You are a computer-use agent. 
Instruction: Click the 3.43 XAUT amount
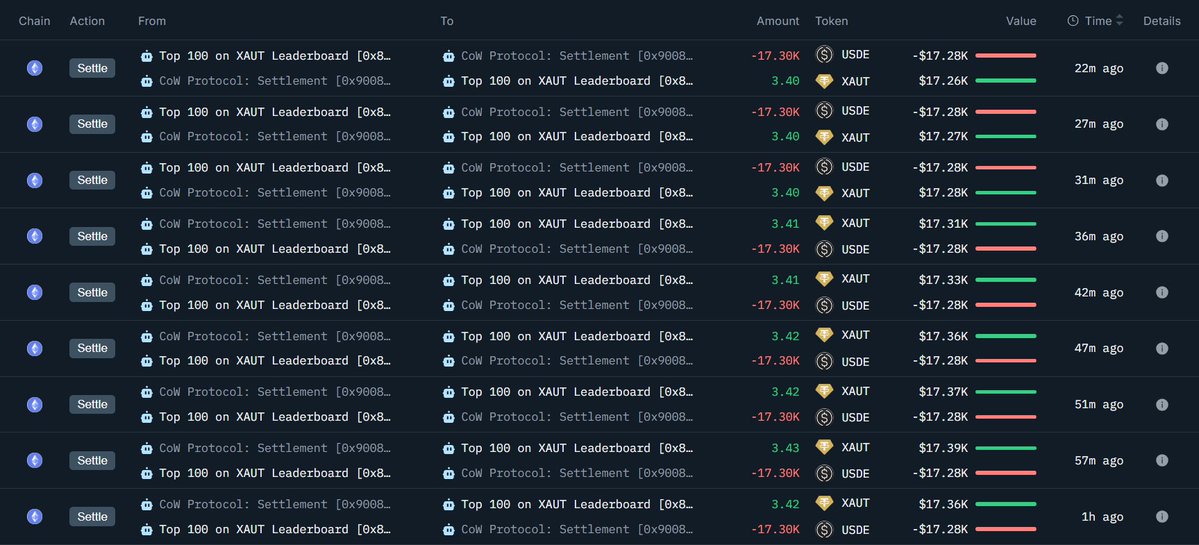pos(785,448)
